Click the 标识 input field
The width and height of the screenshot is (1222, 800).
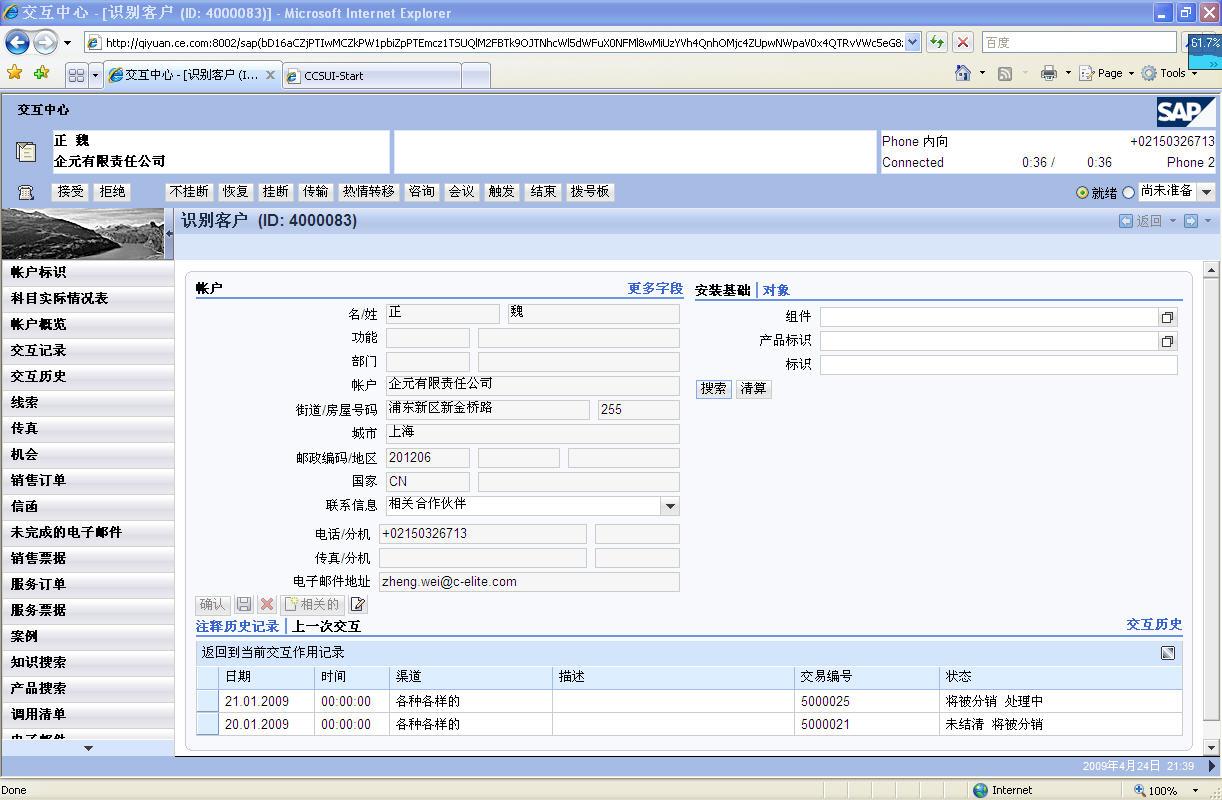click(x=998, y=365)
